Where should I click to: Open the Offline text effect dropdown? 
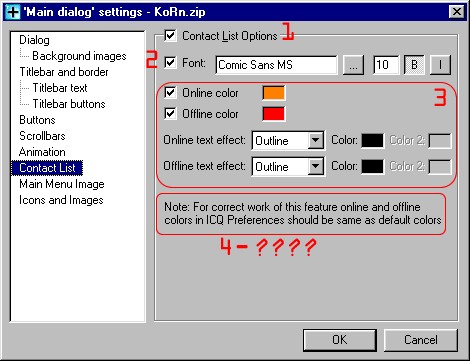(315, 166)
